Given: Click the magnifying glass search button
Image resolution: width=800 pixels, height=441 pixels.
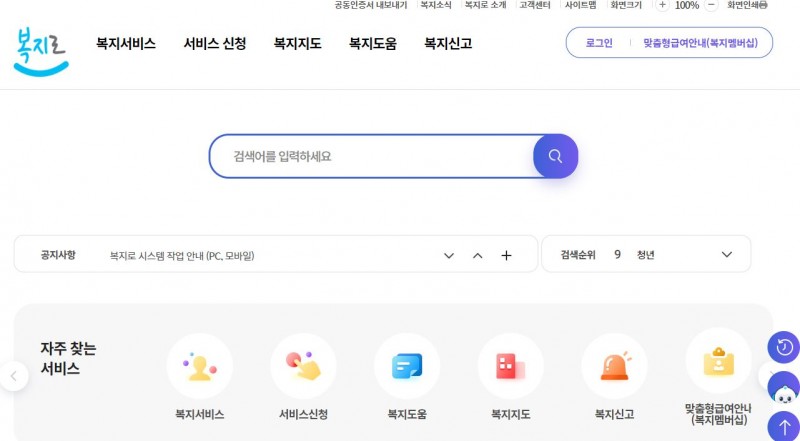Looking at the screenshot, I should [x=555, y=156].
